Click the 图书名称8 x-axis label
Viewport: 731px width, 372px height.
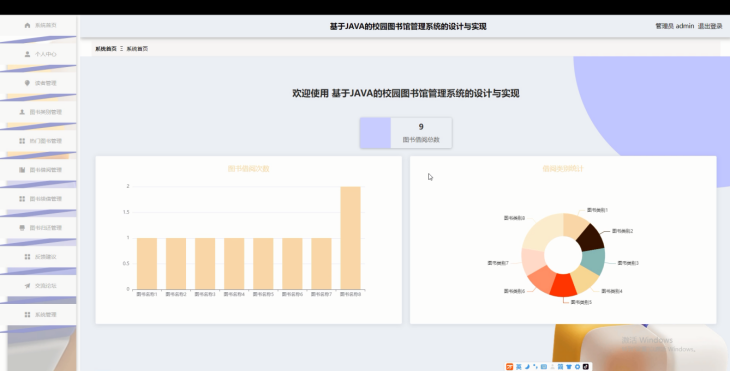351,295
